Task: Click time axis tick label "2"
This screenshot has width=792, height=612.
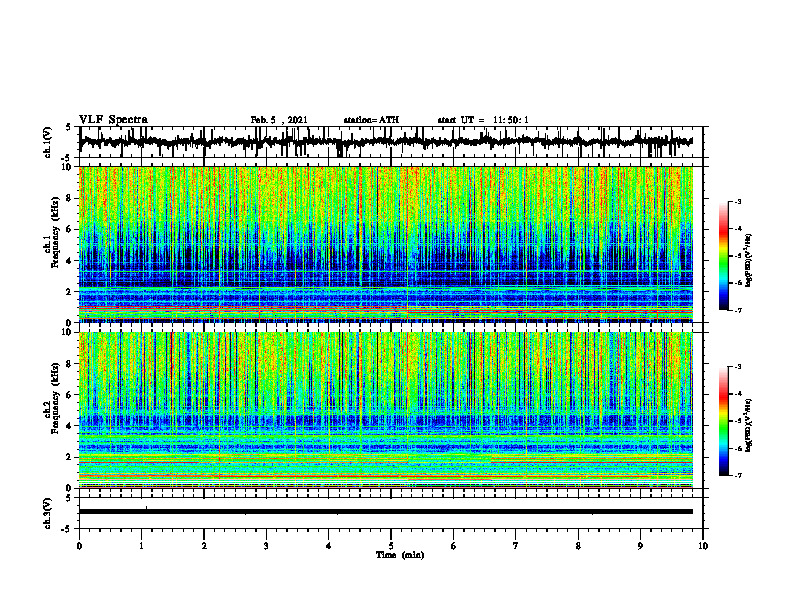Action: (x=204, y=546)
